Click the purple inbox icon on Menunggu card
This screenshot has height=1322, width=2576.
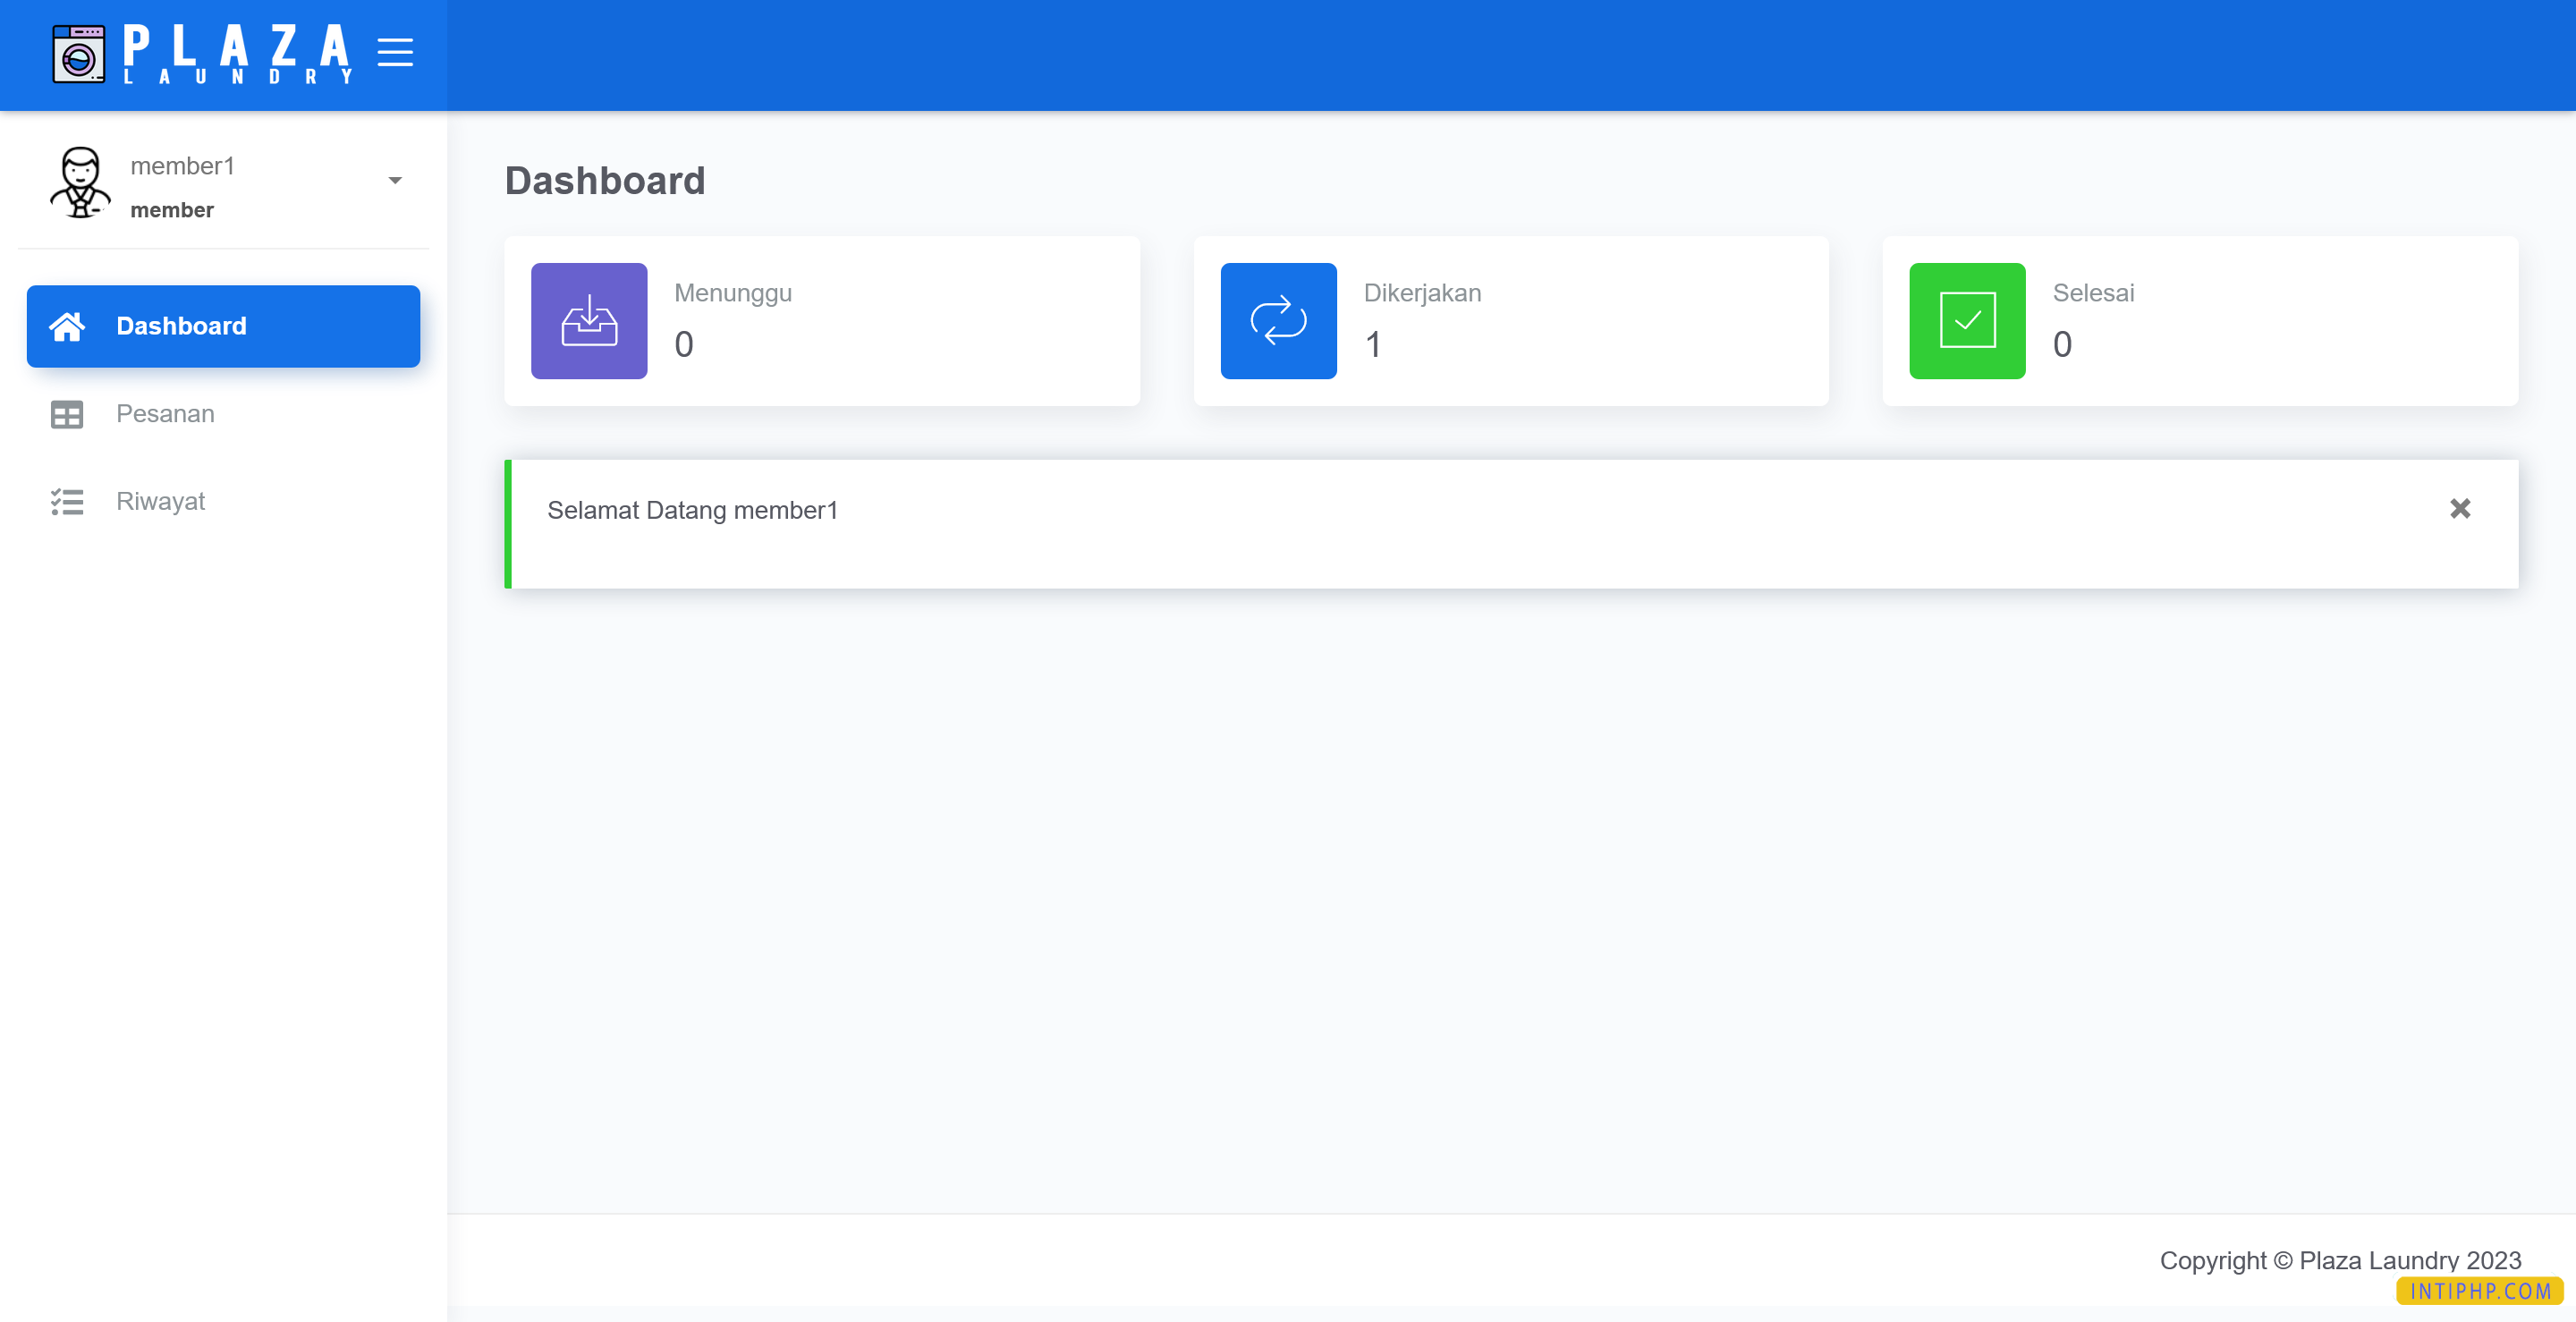[589, 321]
